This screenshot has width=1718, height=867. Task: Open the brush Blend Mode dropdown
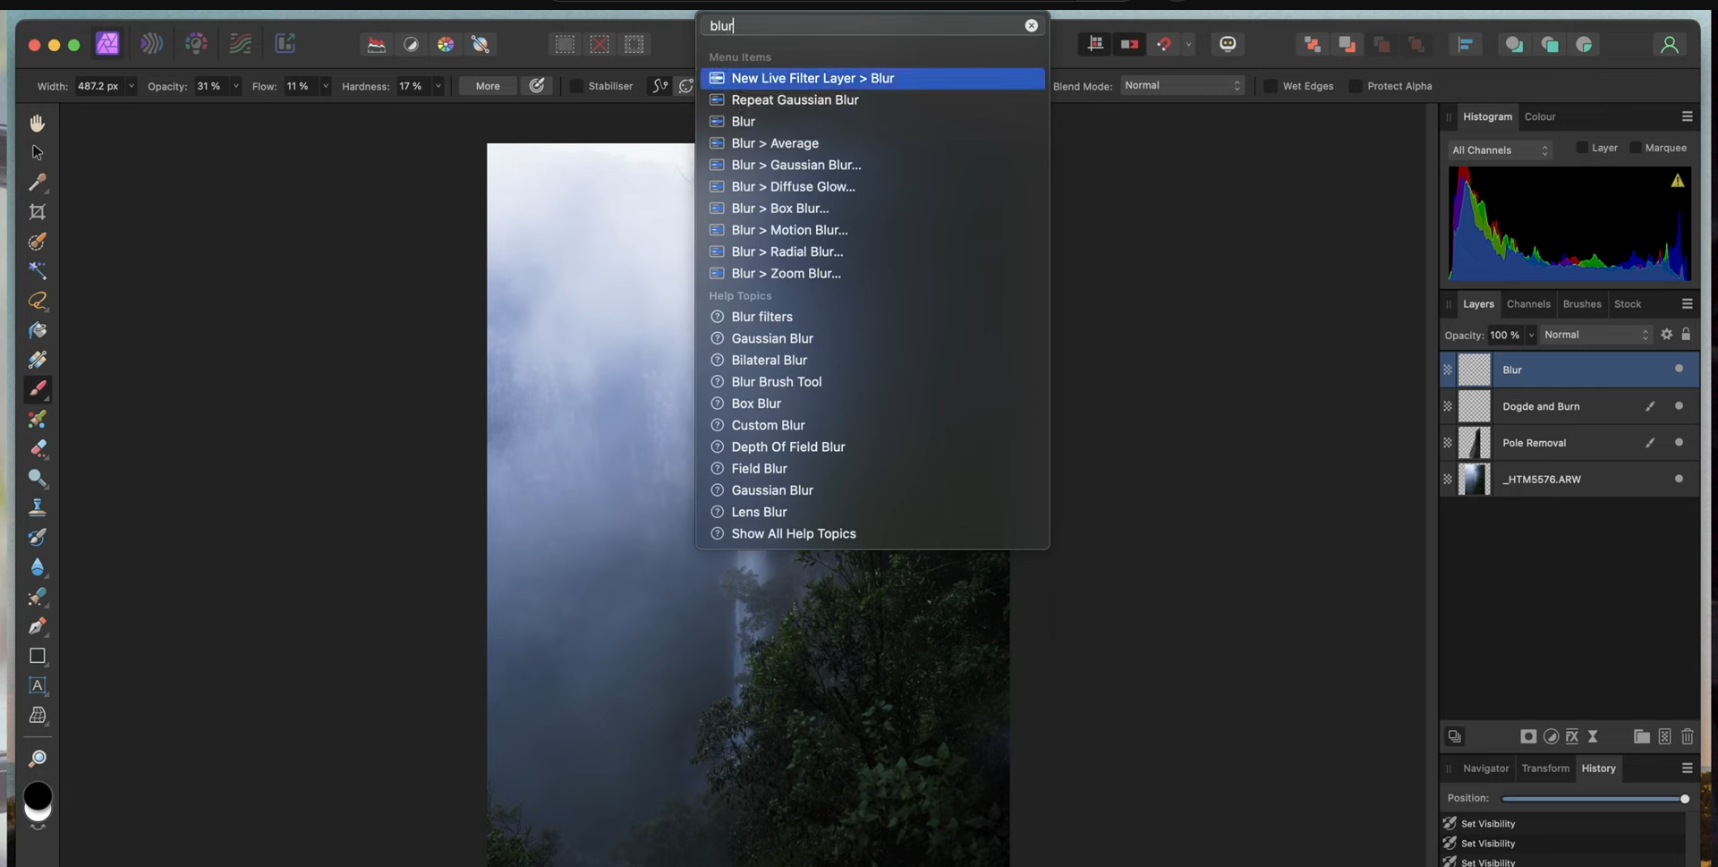pyautogui.click(x=1182, y=86)
